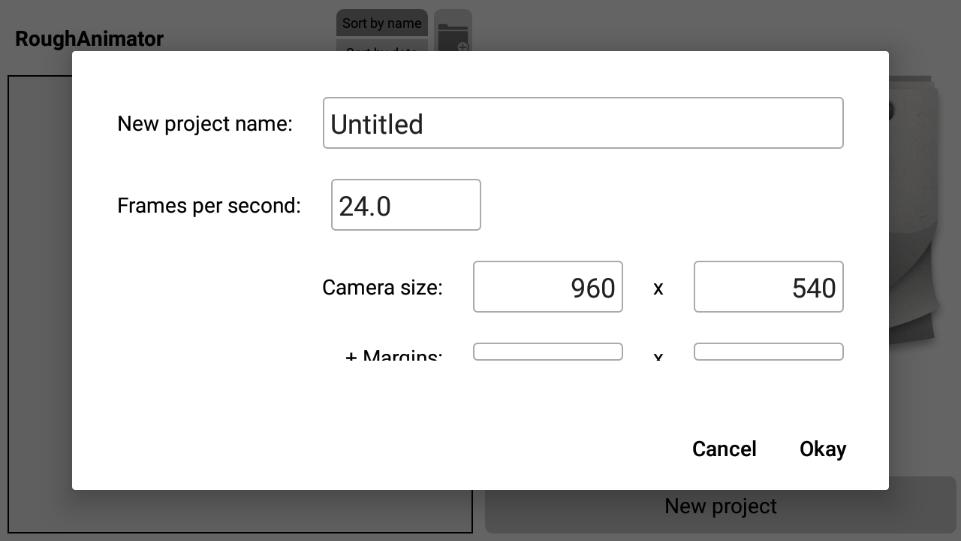This screenshot has width=961, height=541.
Task: Click the new folder icon
Action: click(454, 32)
